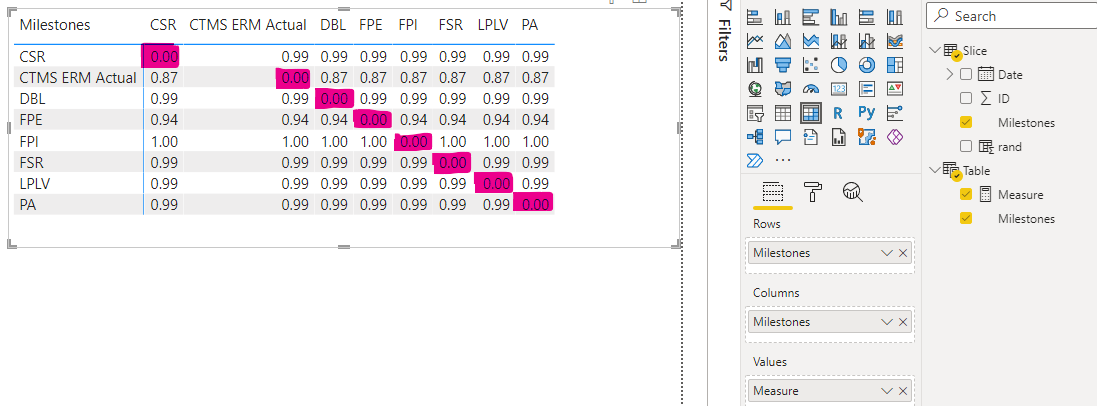The width and height of the screenshot is (1097, 406).
Task: Sort by CTMS ERM Actual column header
Action: point(248,25)
